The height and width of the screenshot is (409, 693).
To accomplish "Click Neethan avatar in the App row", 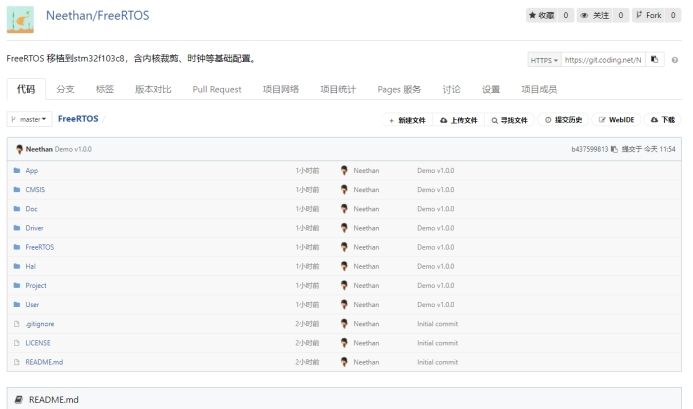I will (344, 170).
